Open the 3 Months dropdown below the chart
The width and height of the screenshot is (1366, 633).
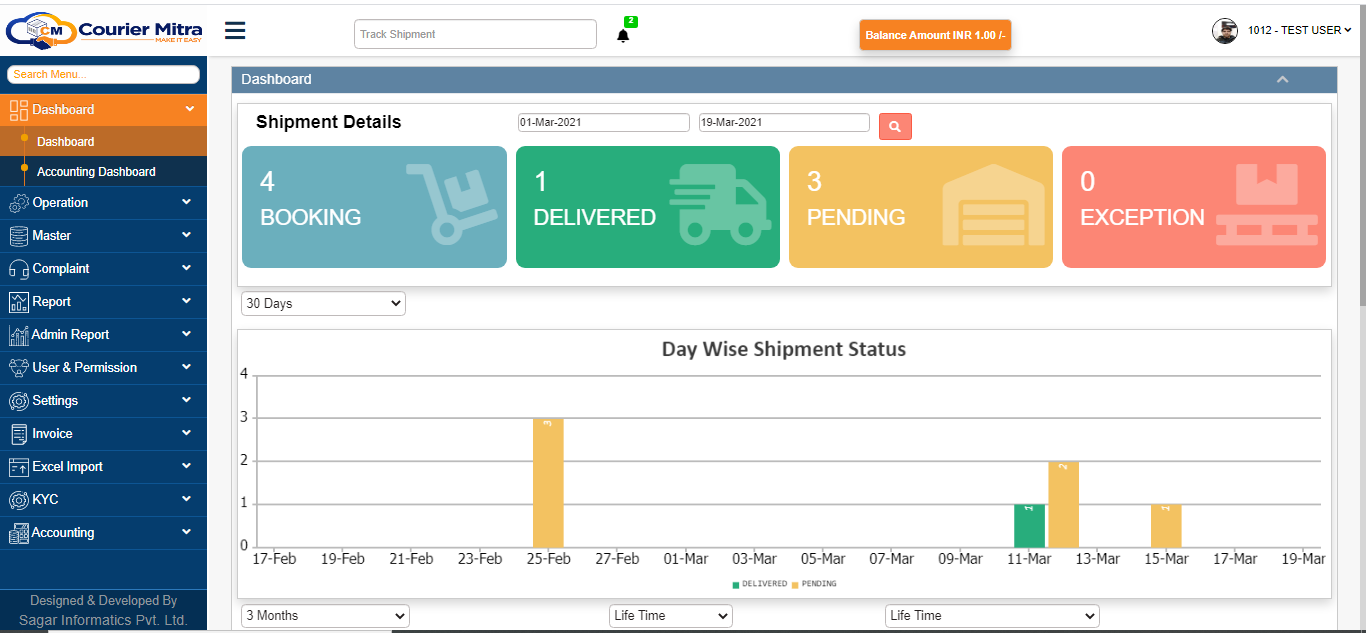(324, 615)
